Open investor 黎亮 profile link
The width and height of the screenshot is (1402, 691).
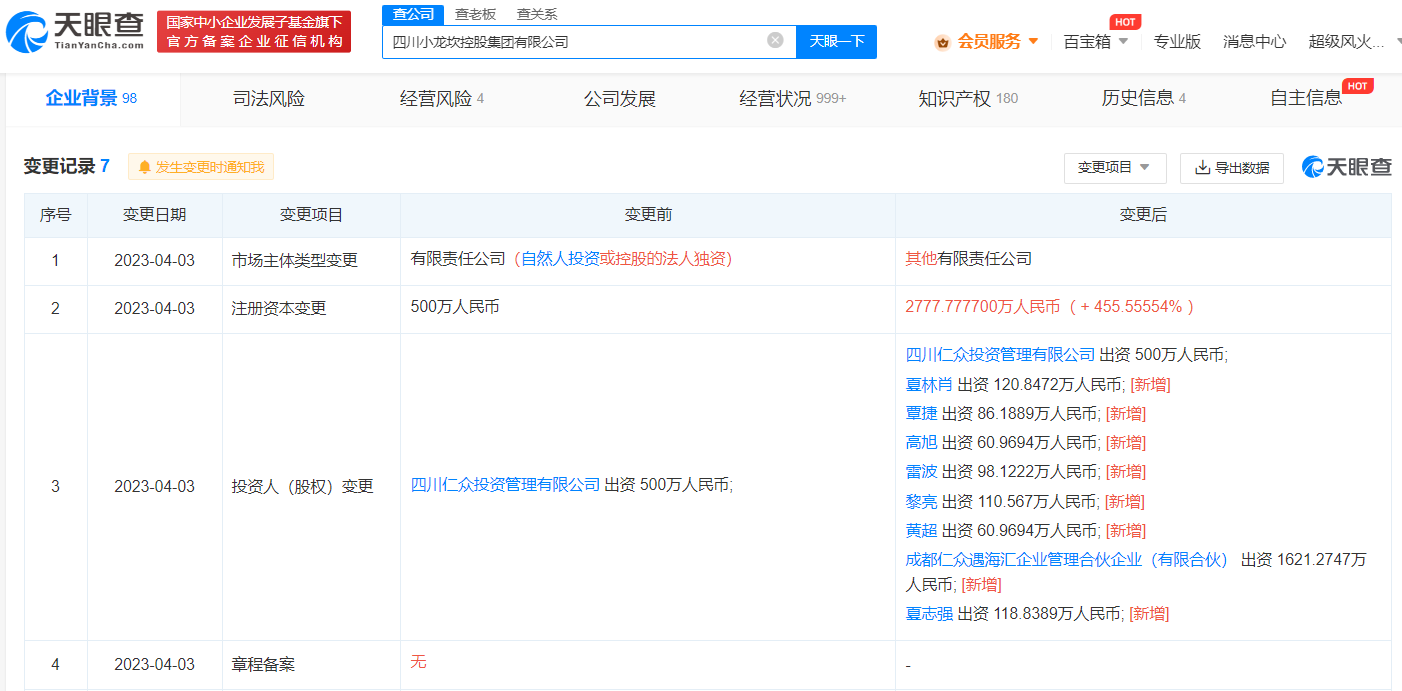pos(921,501)
